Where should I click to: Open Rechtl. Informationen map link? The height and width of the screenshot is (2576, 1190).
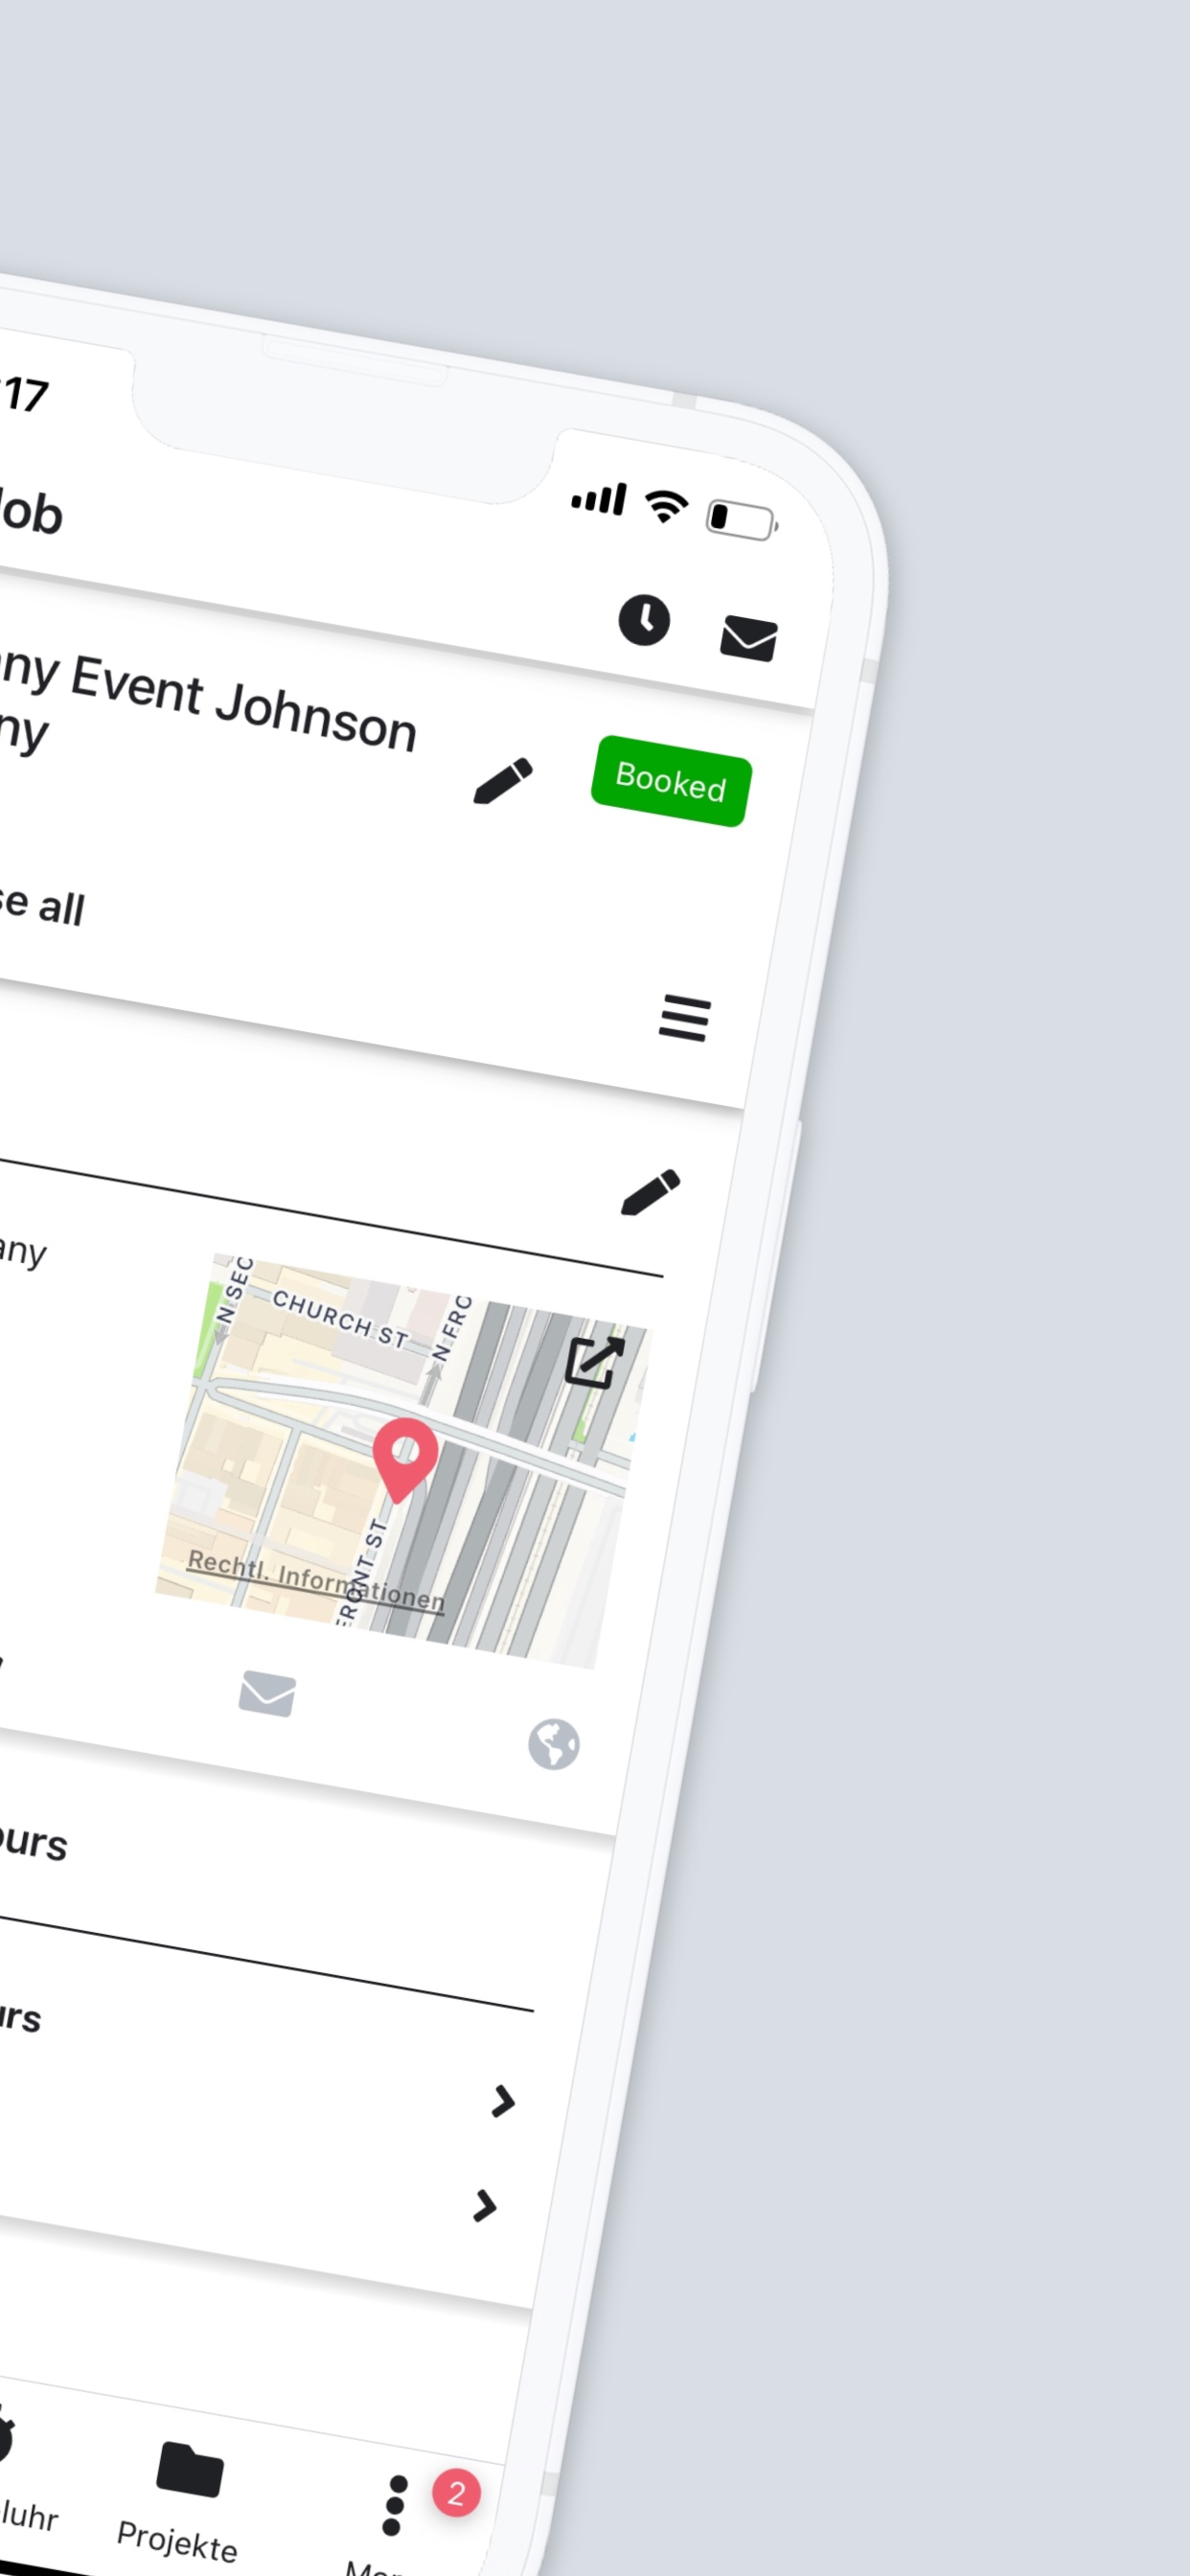[315, 1580]
